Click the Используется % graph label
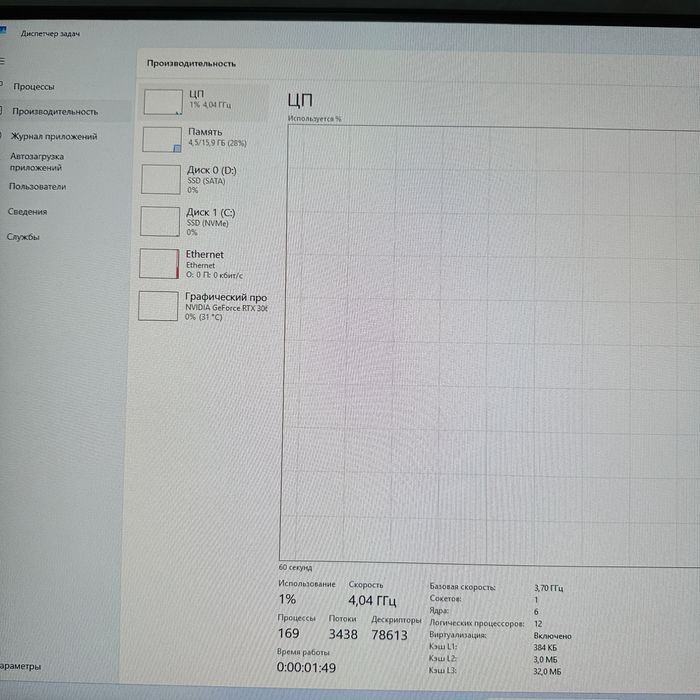Viewport: 700px width, 700px height. tap(314, 119)
